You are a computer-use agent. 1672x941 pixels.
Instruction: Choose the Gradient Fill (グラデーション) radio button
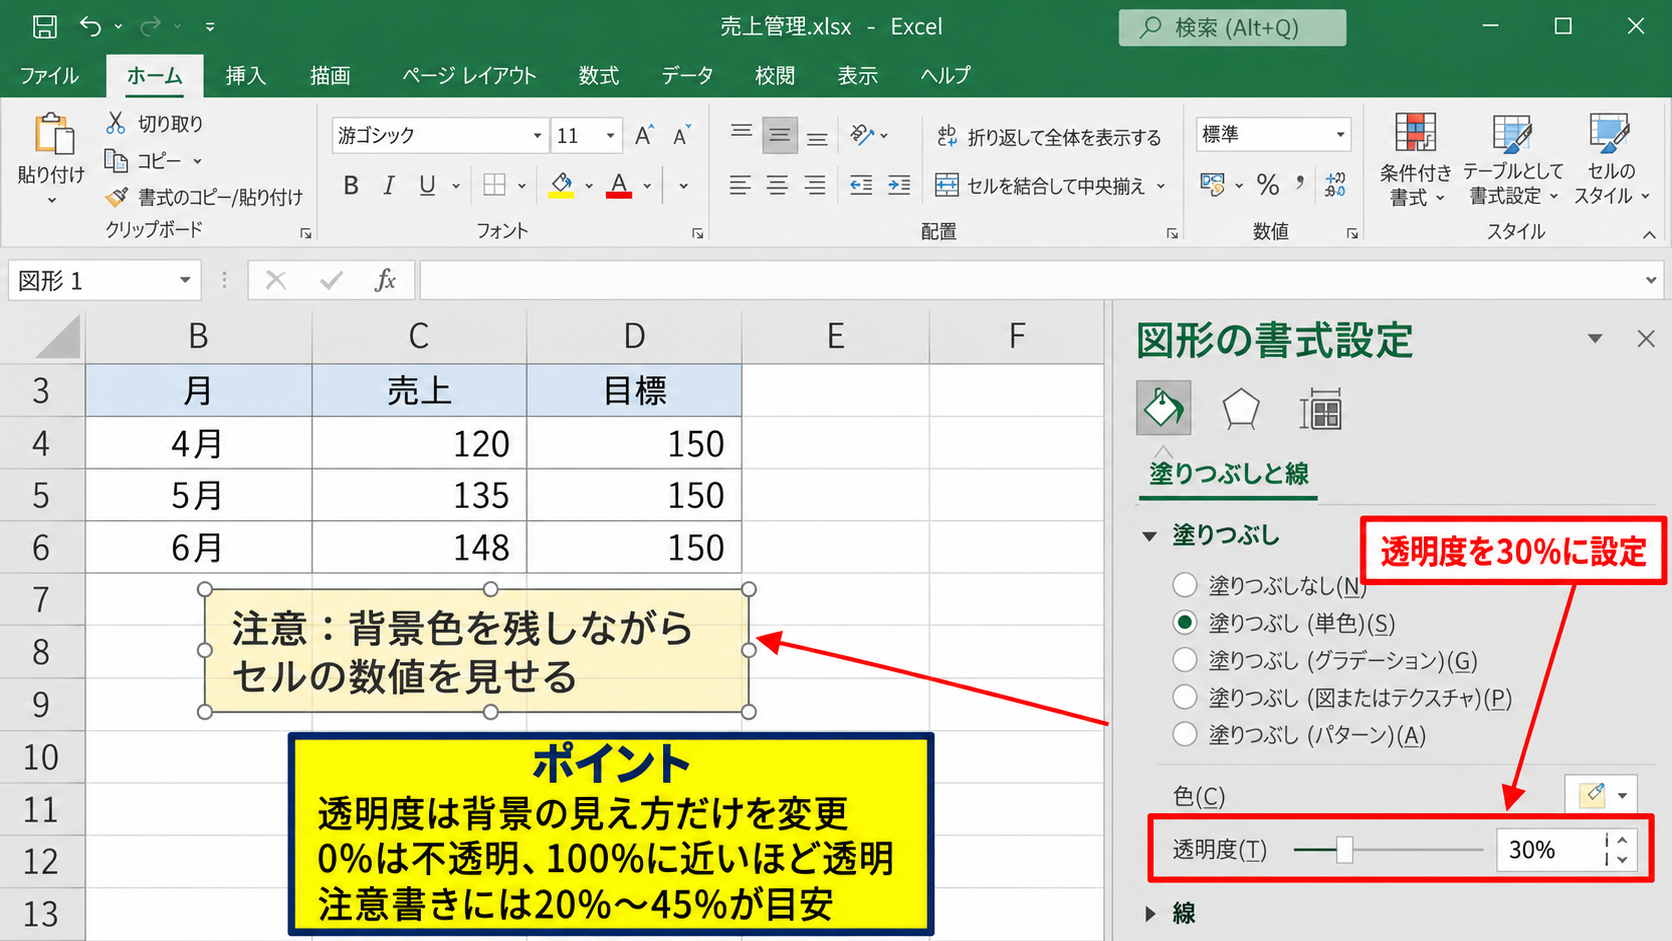click(x=1185, y=660)
